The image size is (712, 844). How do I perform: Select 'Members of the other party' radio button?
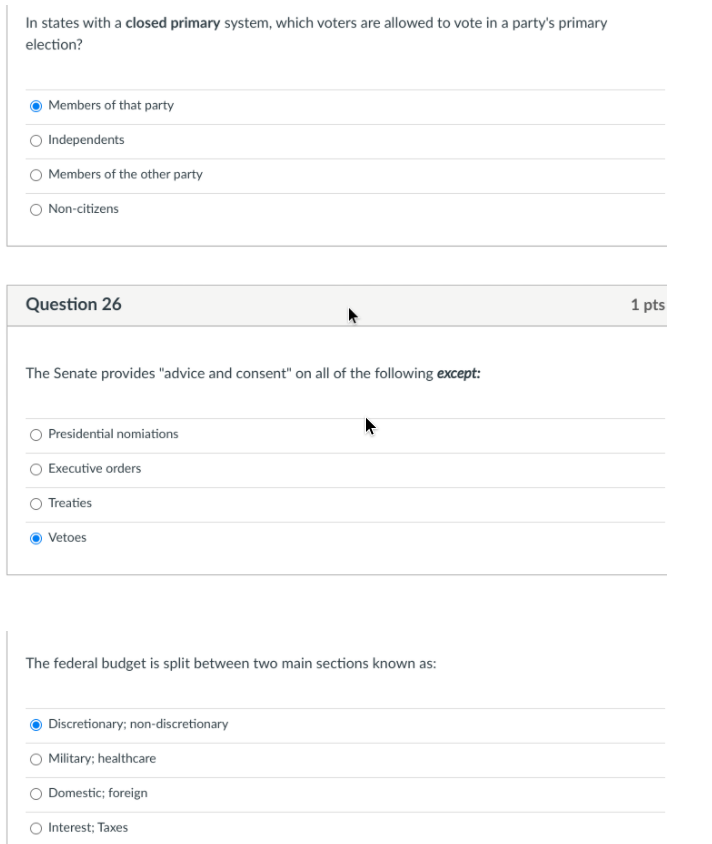point(37,174)
